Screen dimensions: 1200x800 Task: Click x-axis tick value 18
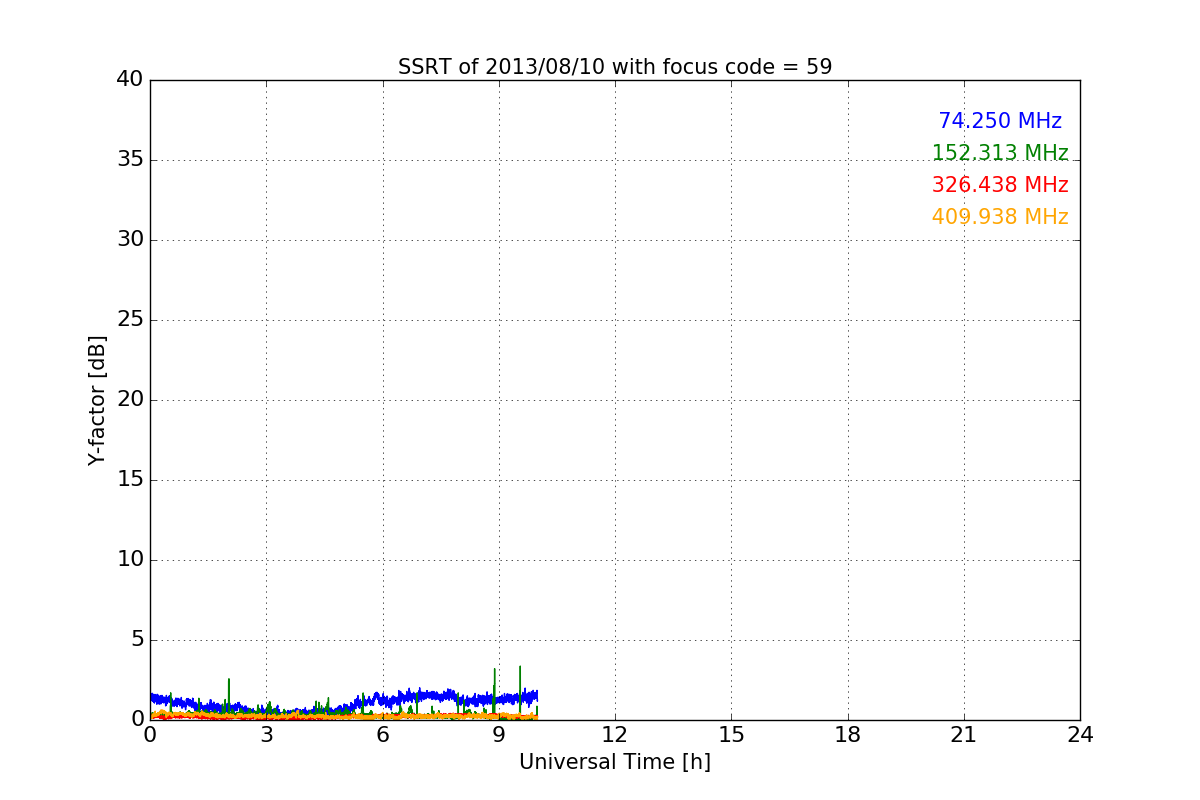click(848, 735)
